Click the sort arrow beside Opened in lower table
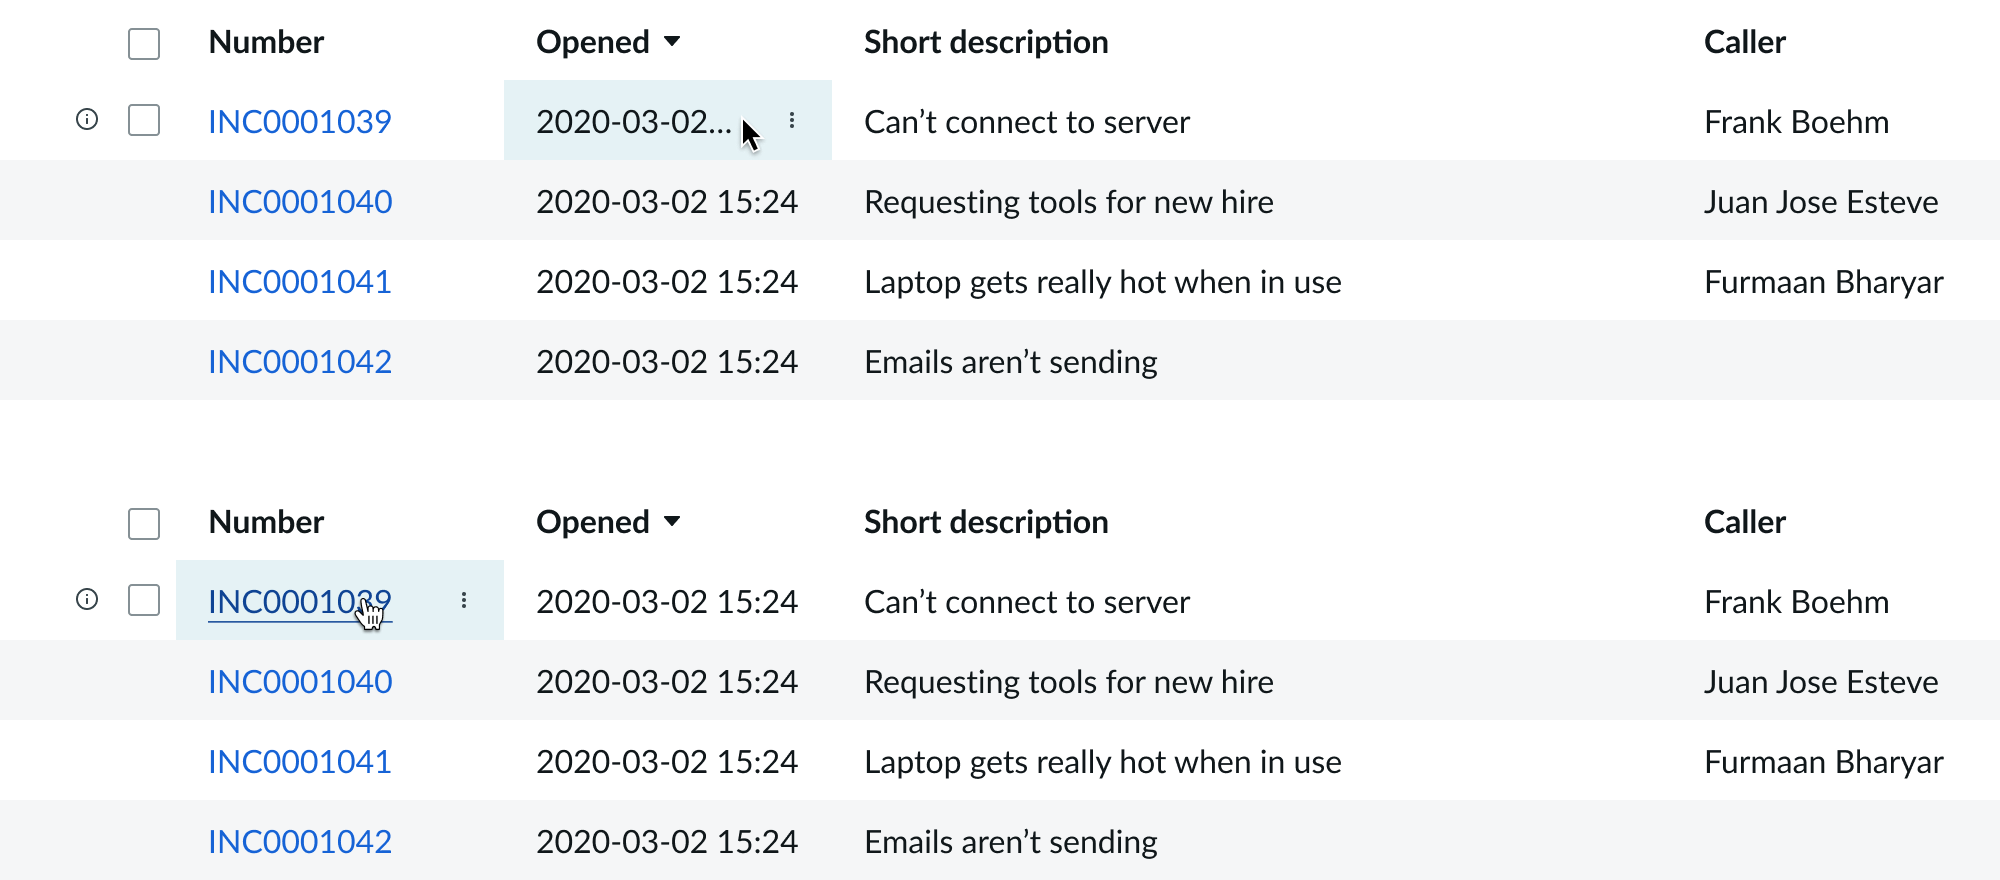Image resolution: width=2000 pixels, height=880 pixels. [x=672, y=522]
